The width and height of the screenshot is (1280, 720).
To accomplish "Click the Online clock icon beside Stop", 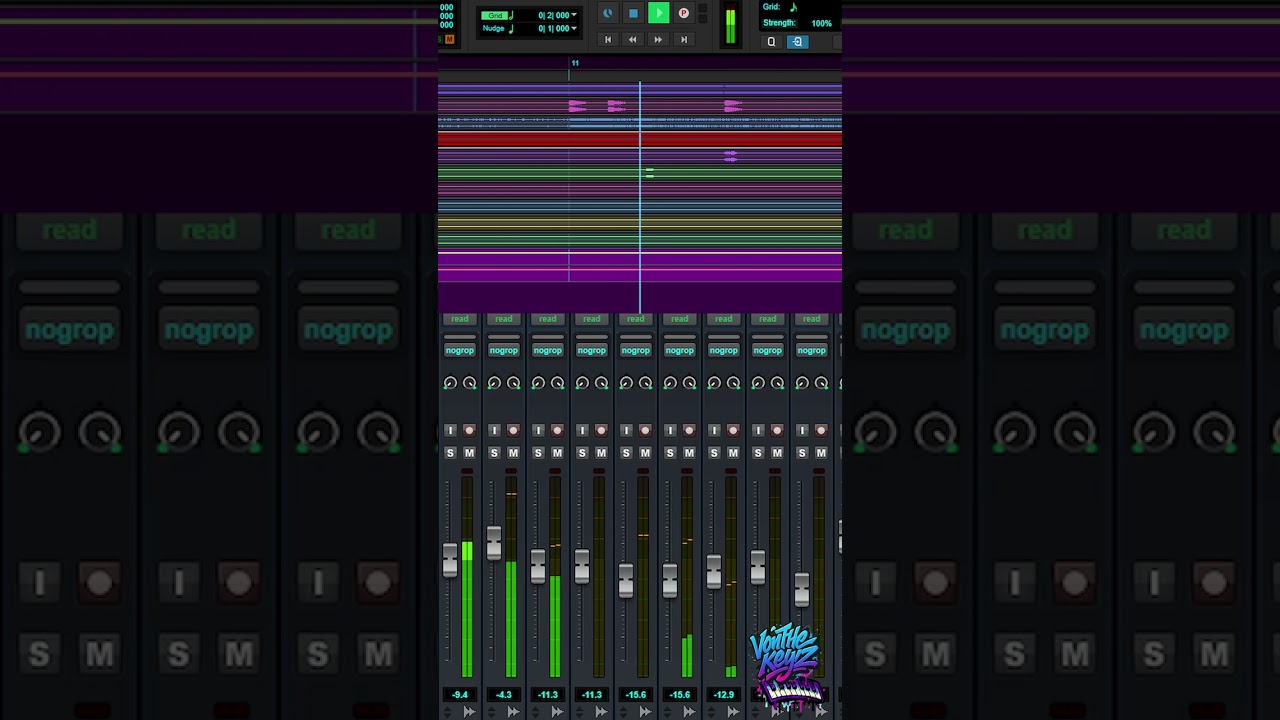I will coord(607,13).
